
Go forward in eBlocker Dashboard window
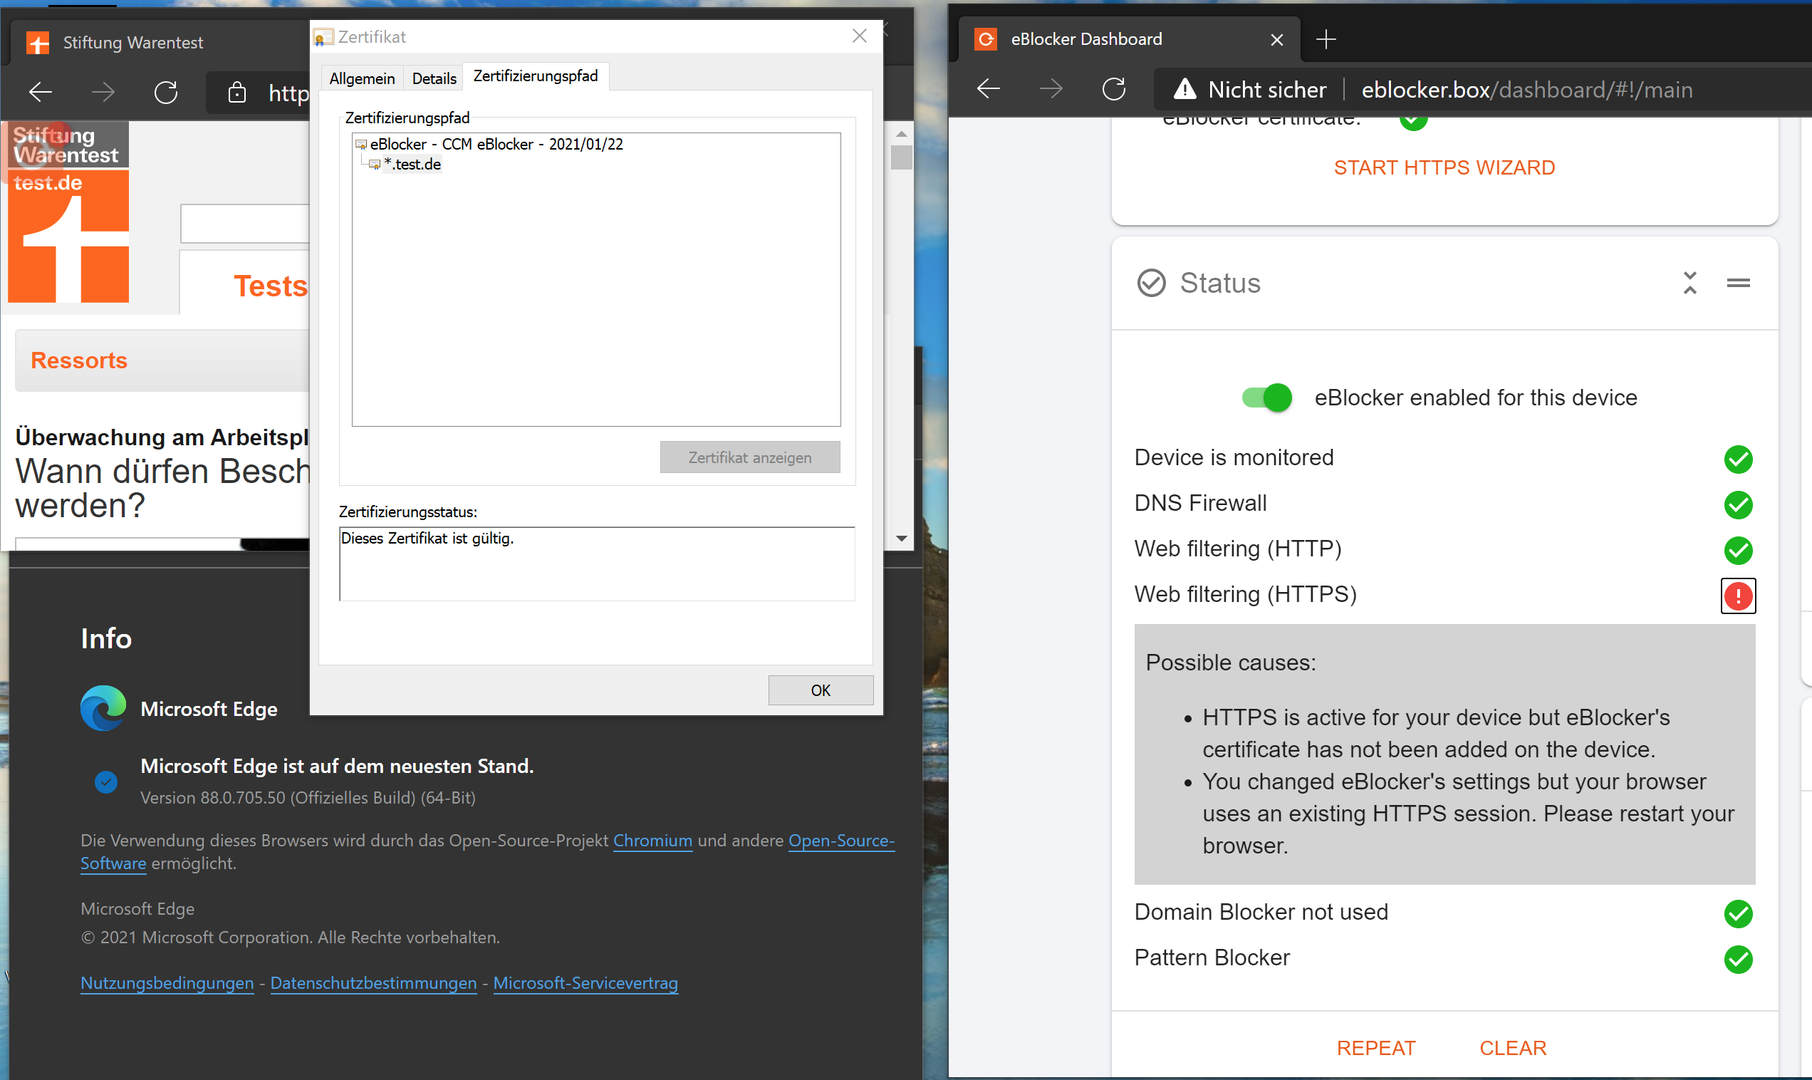coord(1051,89)
